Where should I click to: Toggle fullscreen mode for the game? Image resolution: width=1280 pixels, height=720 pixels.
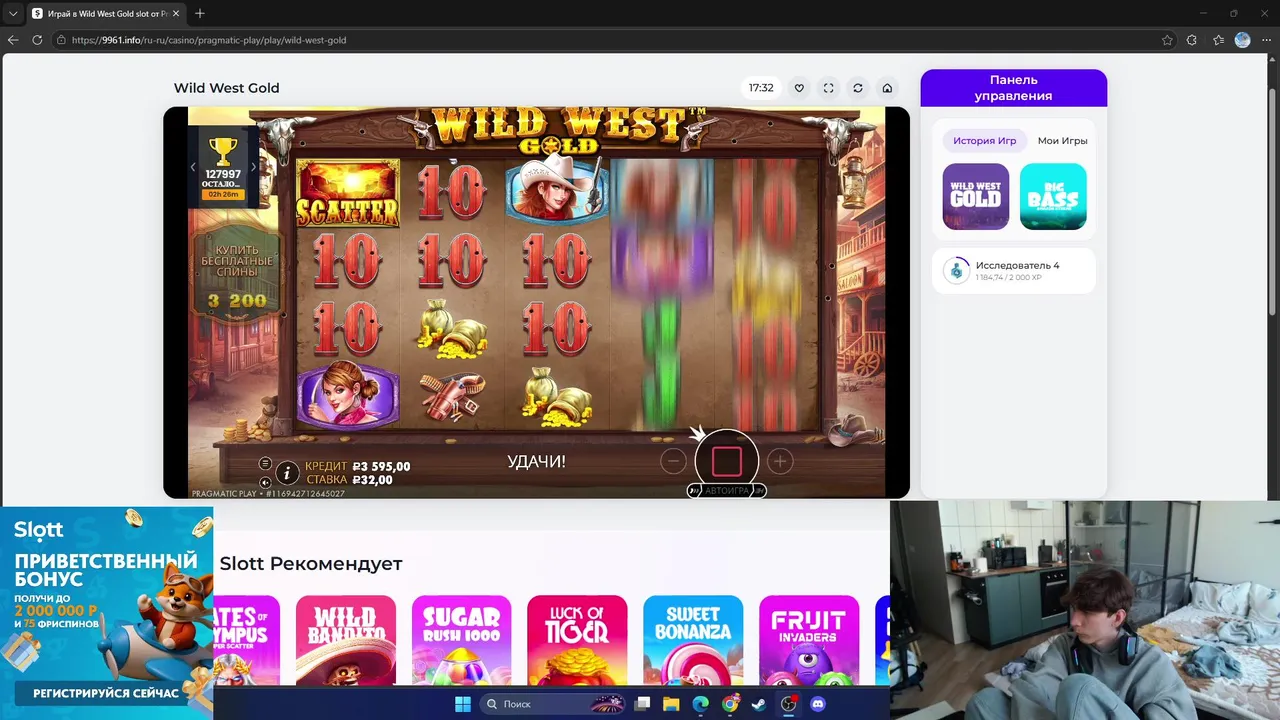[828, 88]
